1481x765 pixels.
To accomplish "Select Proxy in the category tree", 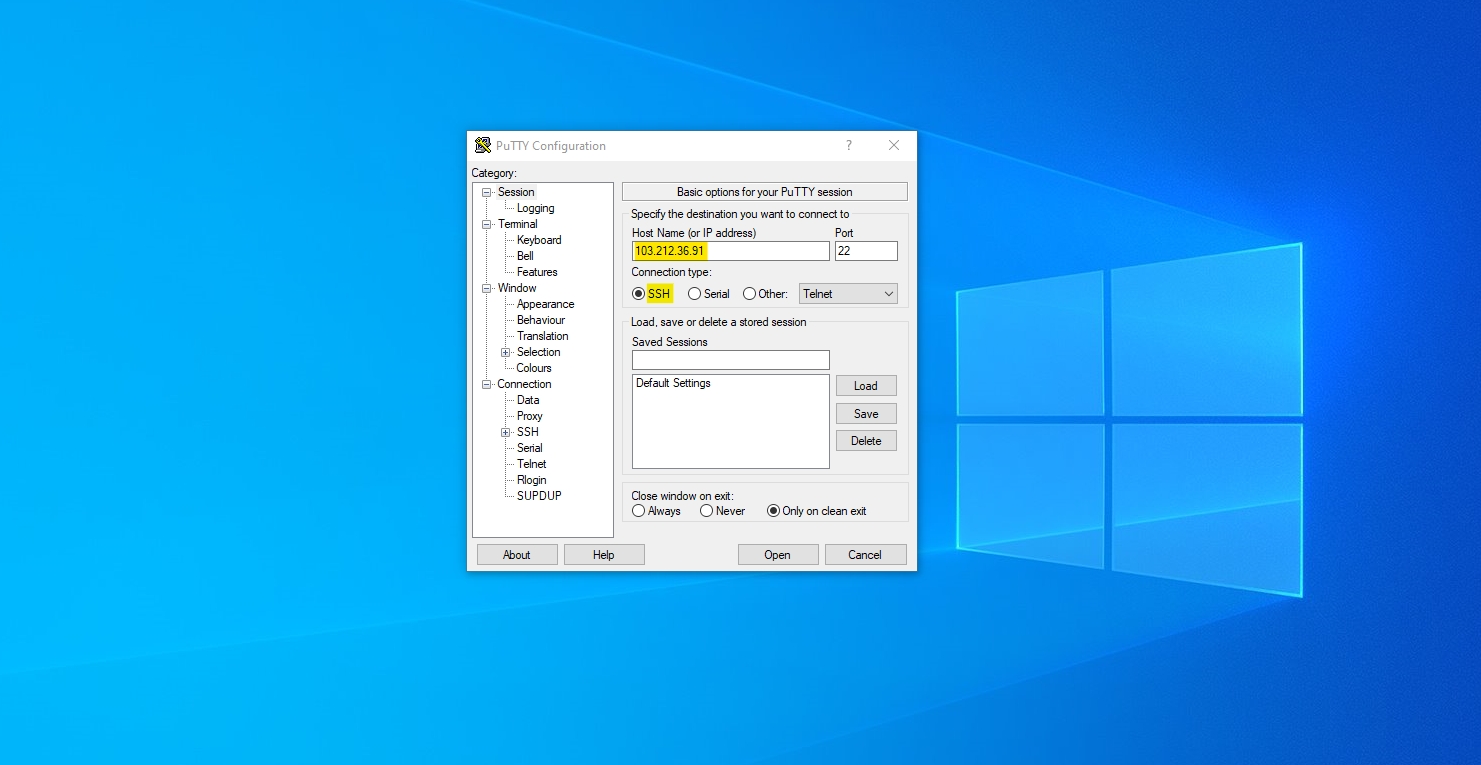I will pyautogui.click(x=529, y=416).
